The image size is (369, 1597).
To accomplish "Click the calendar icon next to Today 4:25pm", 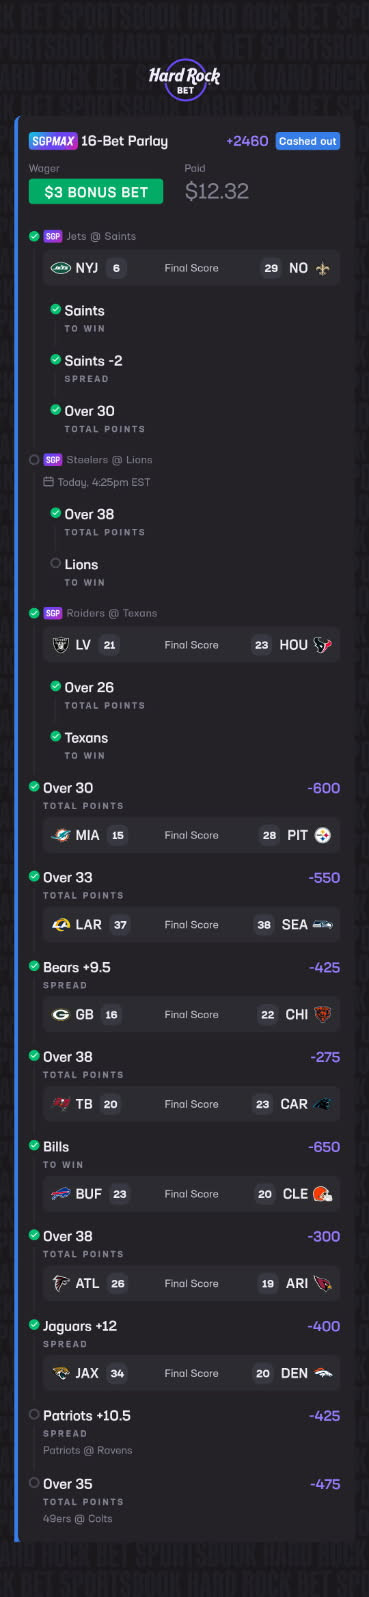I will 48,482.
